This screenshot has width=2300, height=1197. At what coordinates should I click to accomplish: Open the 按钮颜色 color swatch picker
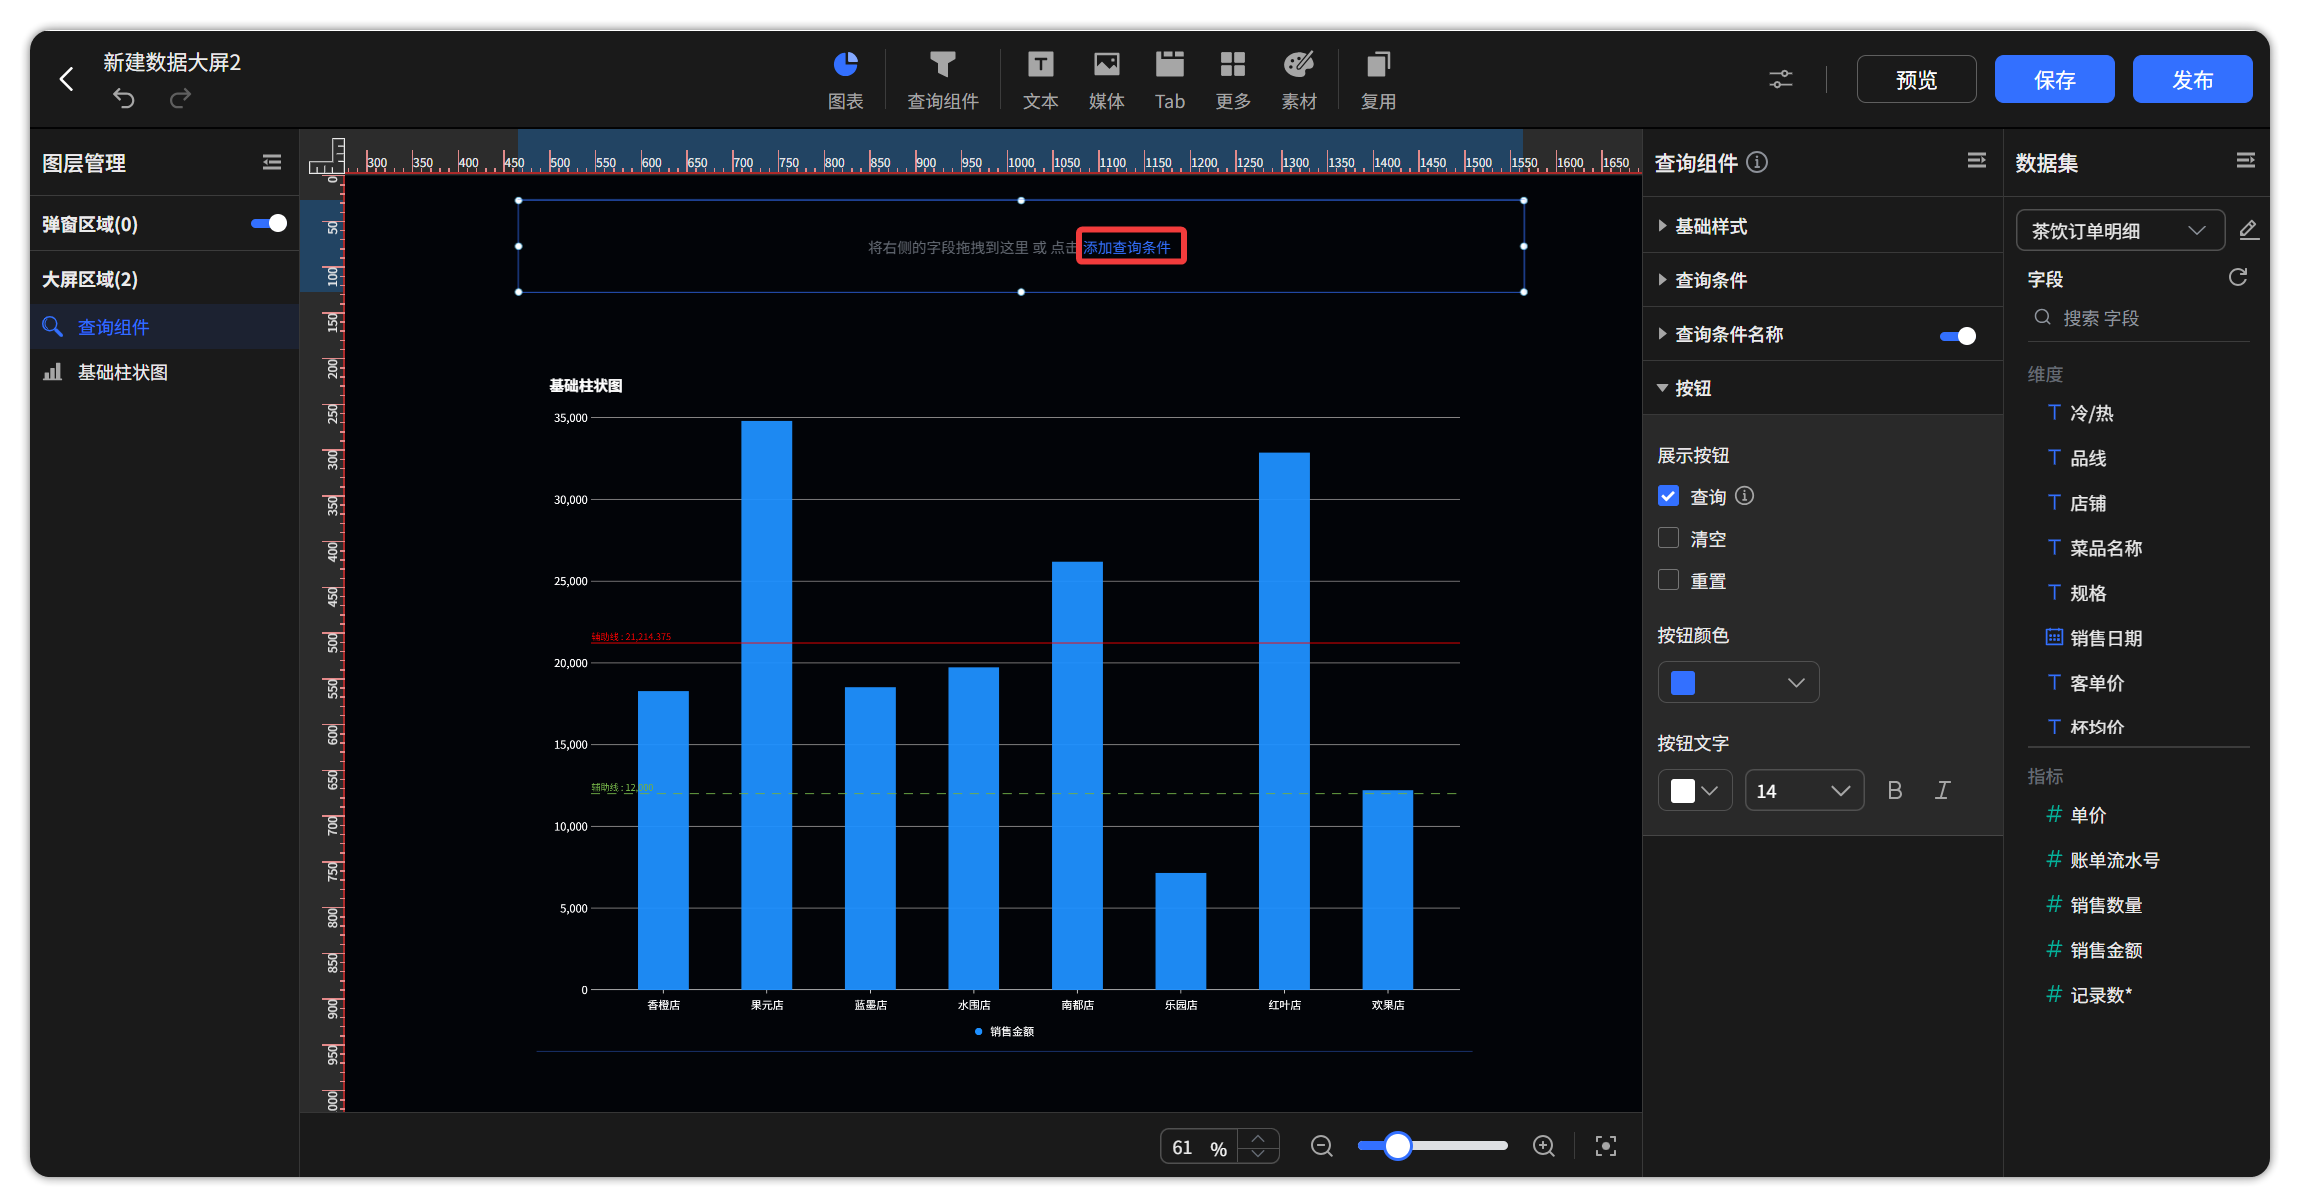pyautogui.click(x=1738, y=682)
